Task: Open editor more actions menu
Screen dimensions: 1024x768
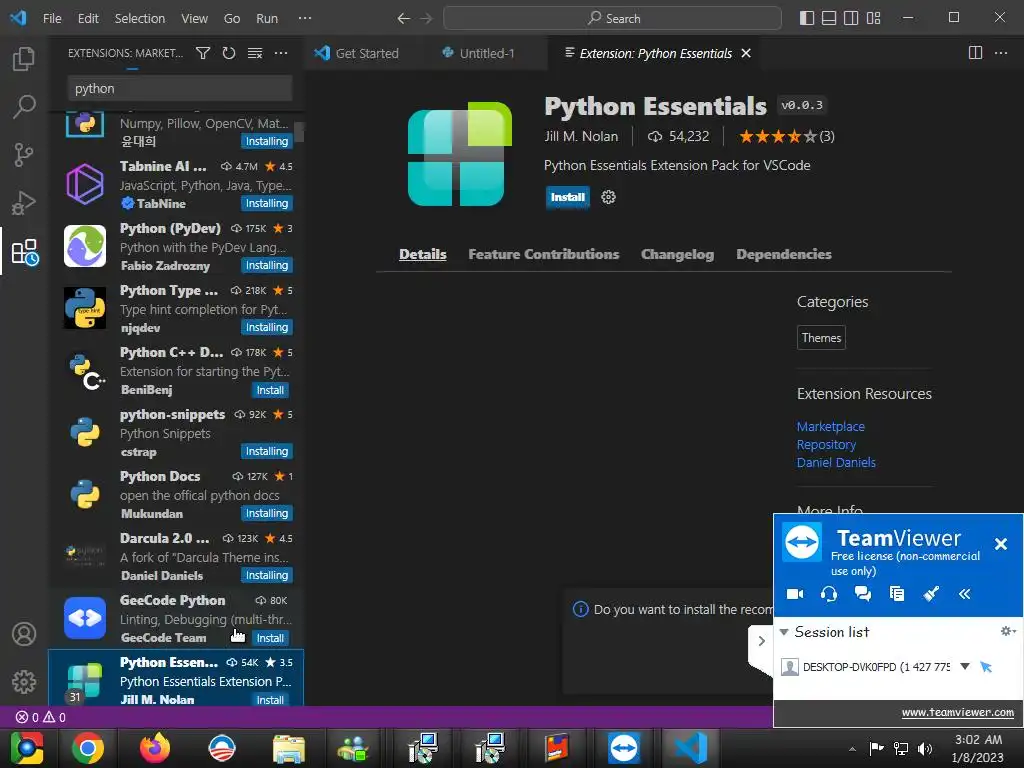Action: 1000,53
